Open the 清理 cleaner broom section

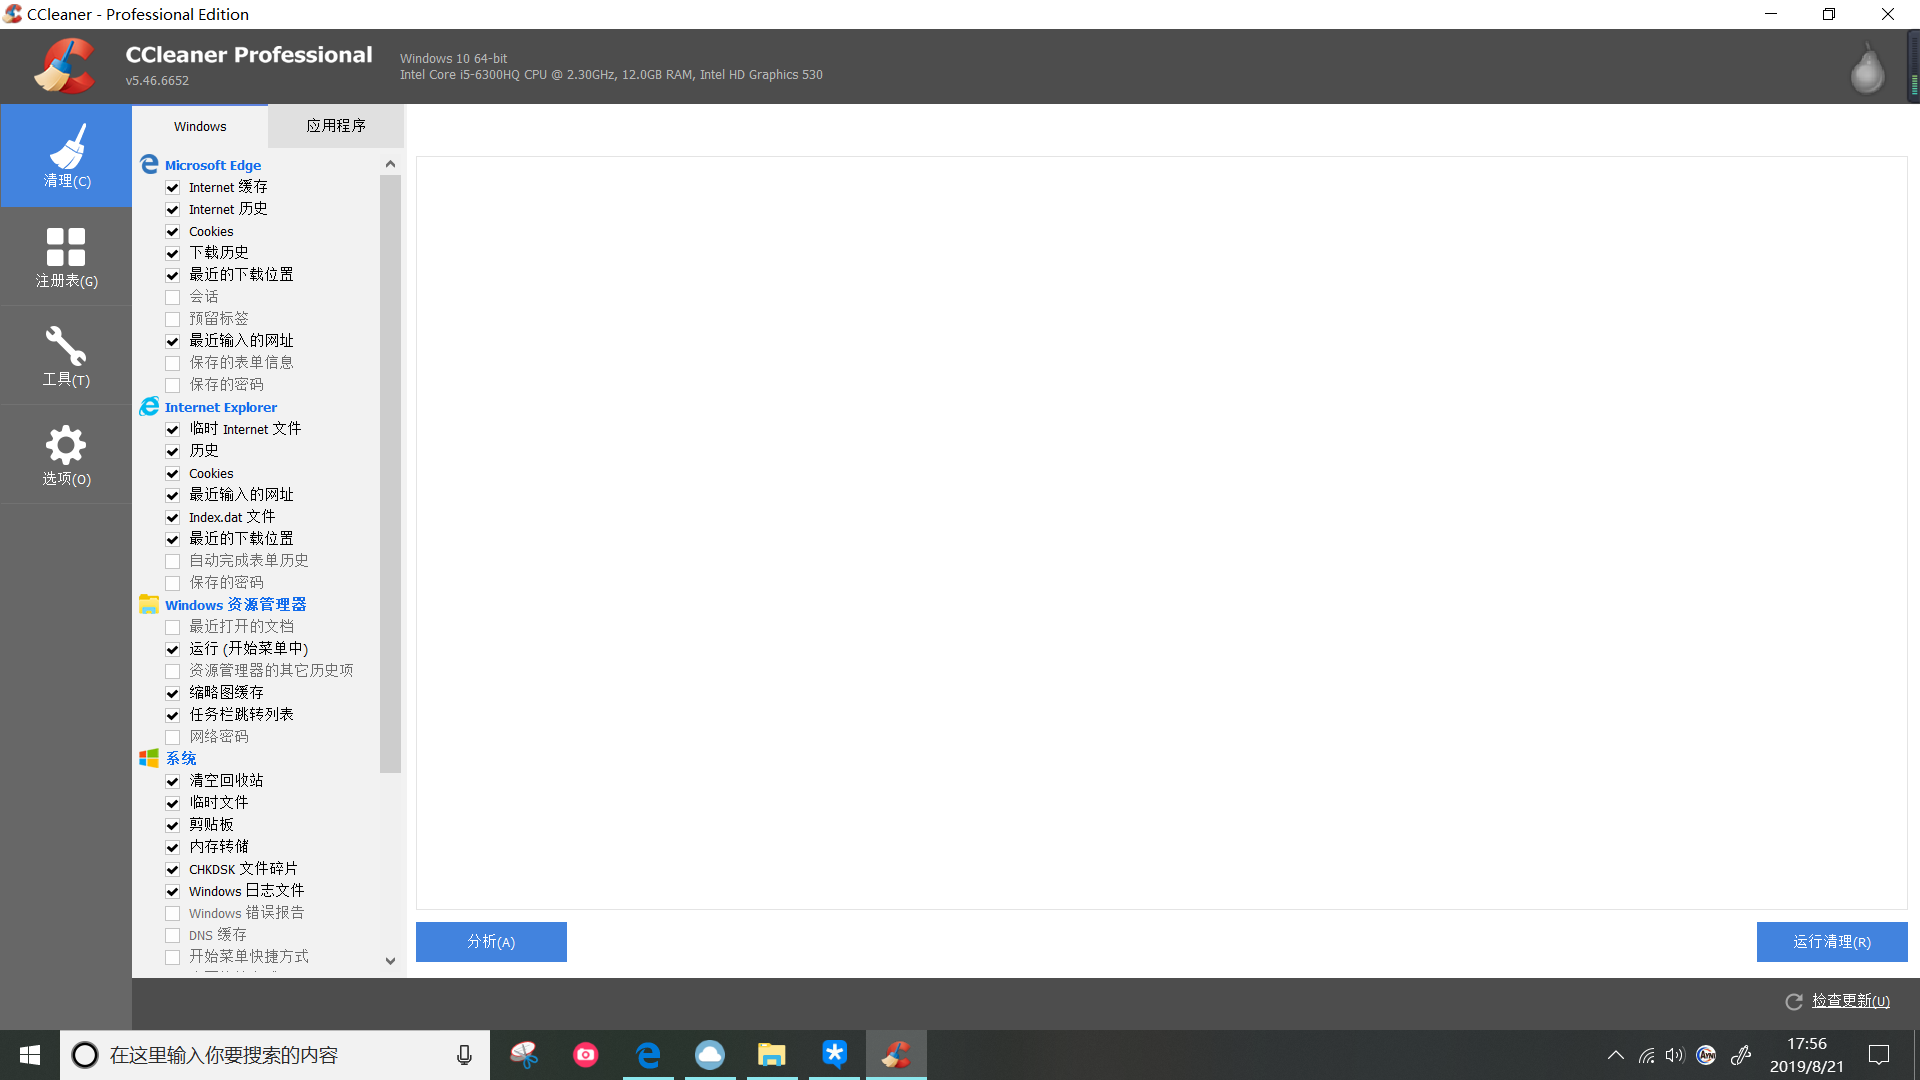coord(66,156)
